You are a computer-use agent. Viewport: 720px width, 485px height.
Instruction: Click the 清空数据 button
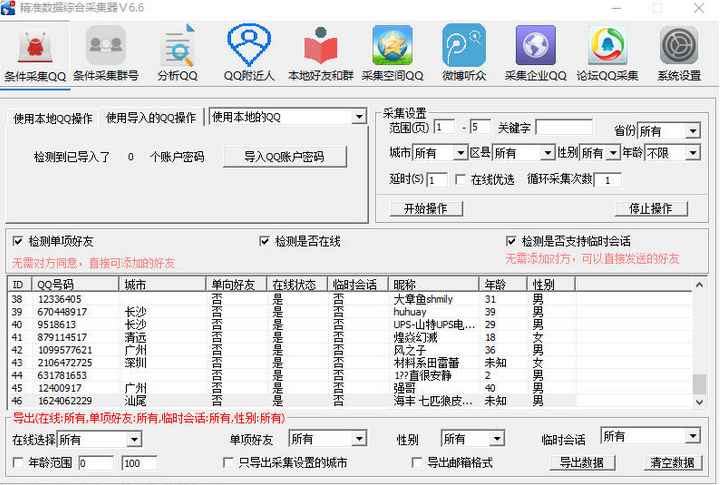point(672,462)
